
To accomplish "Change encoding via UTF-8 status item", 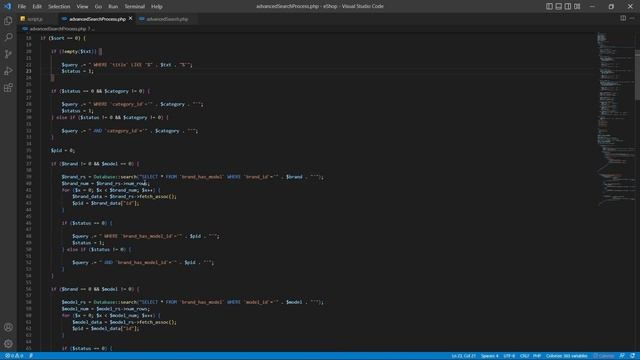I will (x=509, y=356).
